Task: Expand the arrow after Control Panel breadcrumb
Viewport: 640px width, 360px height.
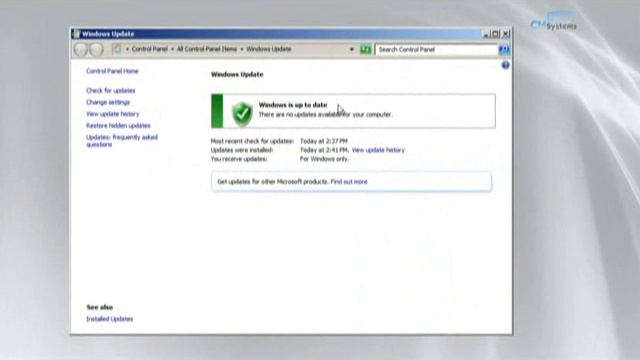Action: tap(172, 49)
